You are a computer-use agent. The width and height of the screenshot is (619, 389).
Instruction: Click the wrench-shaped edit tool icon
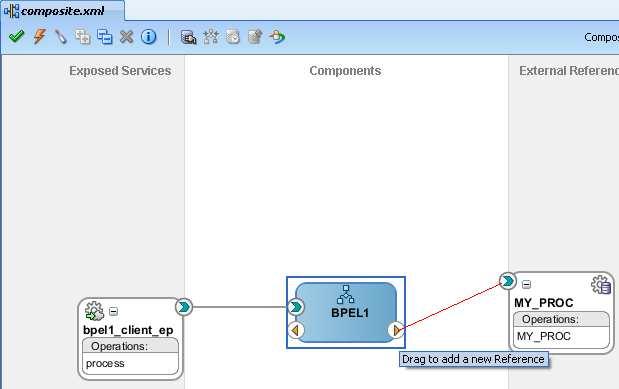click(60, 37)
